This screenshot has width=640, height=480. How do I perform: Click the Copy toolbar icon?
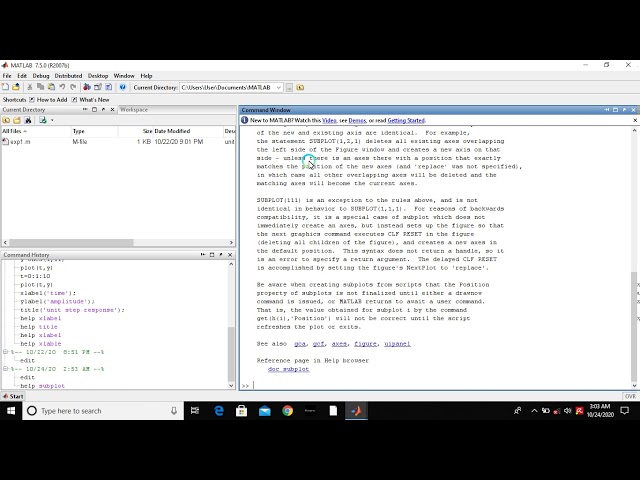pyautogui.click(x=40, y=87)
